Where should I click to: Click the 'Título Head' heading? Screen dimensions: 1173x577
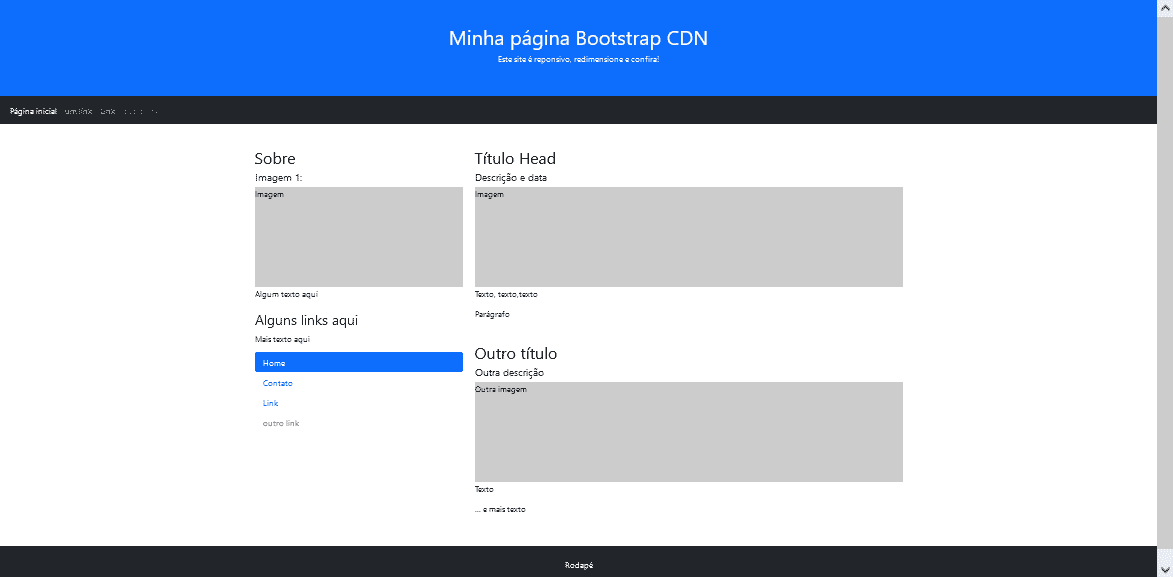[x=515, y=159]
